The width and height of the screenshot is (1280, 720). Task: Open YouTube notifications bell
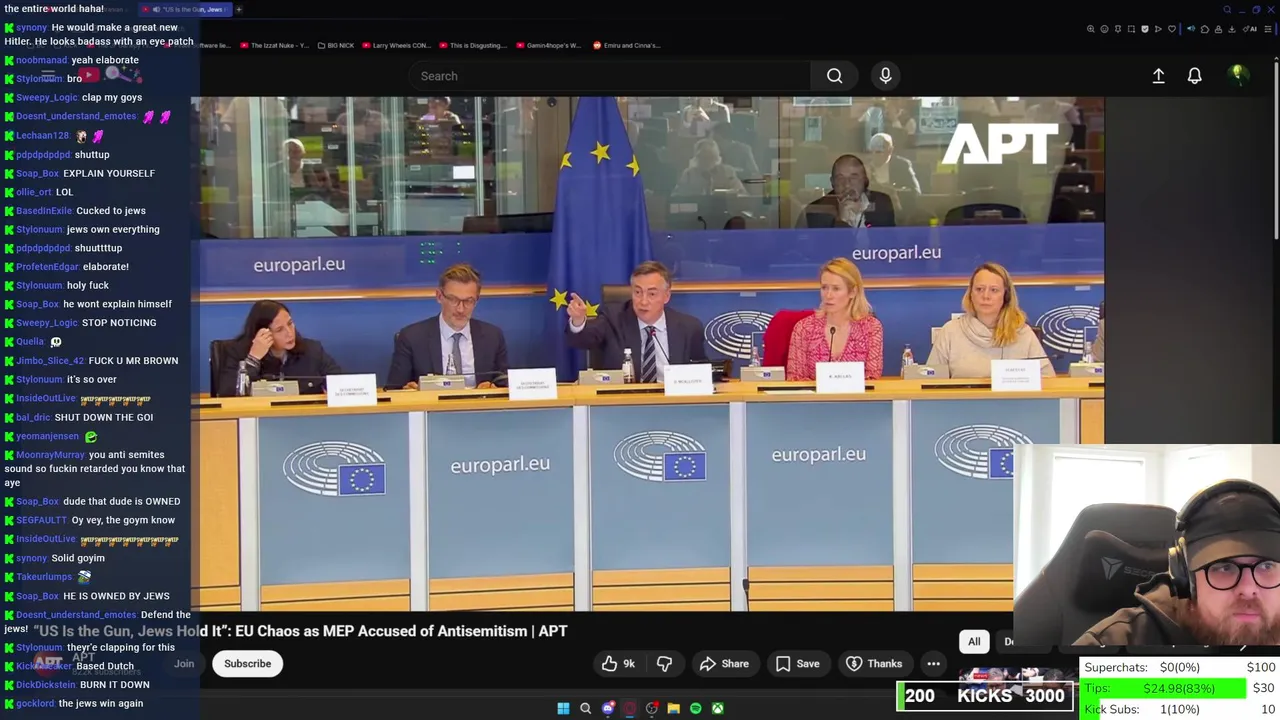tap(1194, 76)
